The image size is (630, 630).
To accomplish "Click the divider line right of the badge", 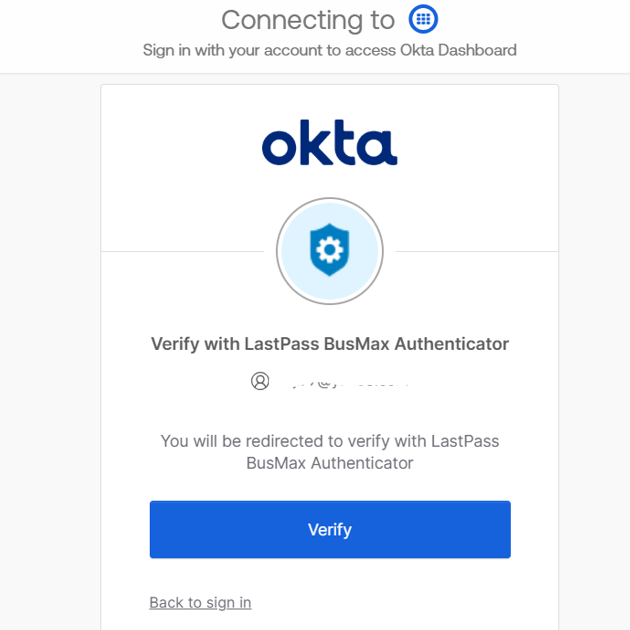I will [470, 251].
